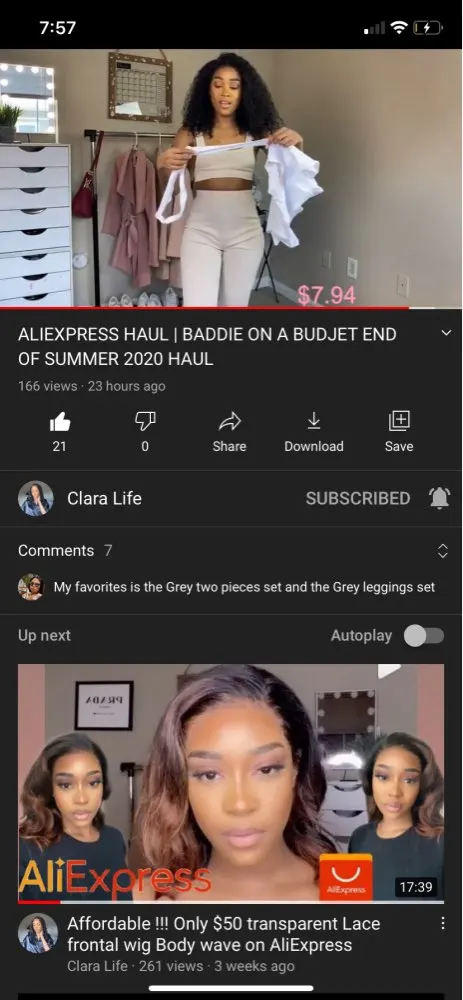Screen dimensions: 463x1000
Task: Open the Grey two pieces set comment
Action: point(244,587)
